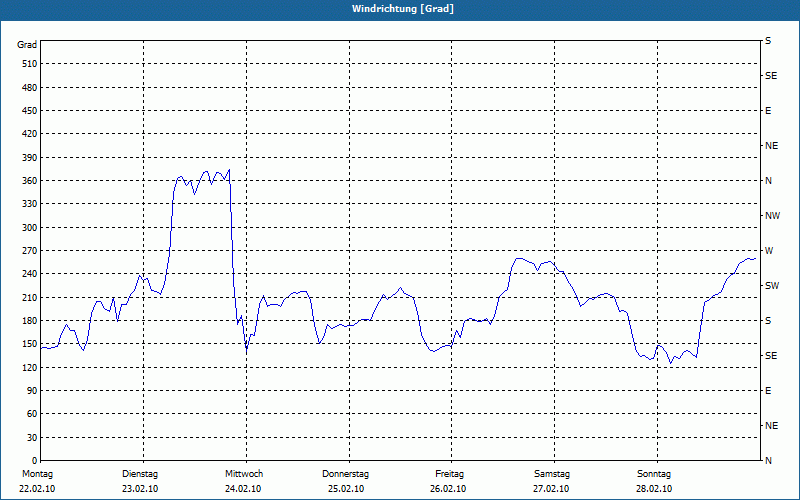Click the 30 axis value

[32, 438]
